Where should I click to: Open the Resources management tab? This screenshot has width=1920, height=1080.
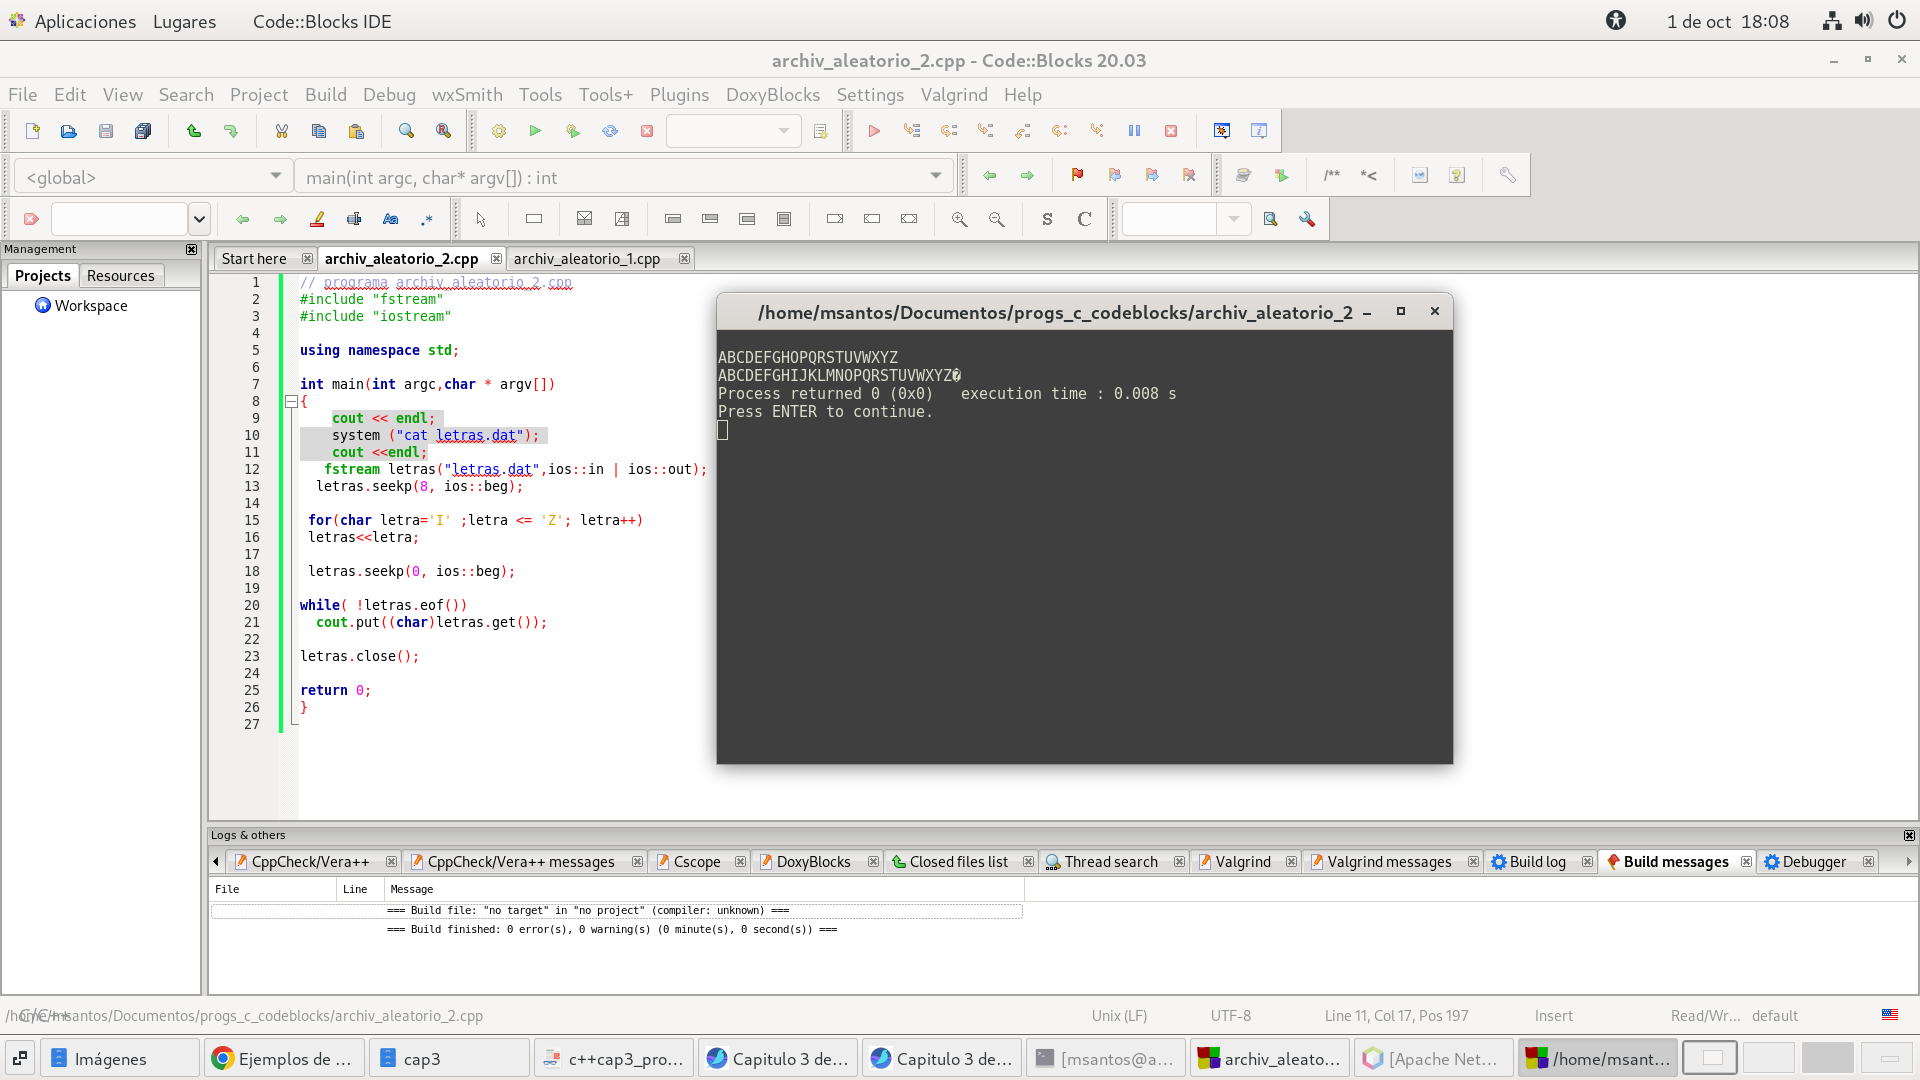[x=120, y=275]
